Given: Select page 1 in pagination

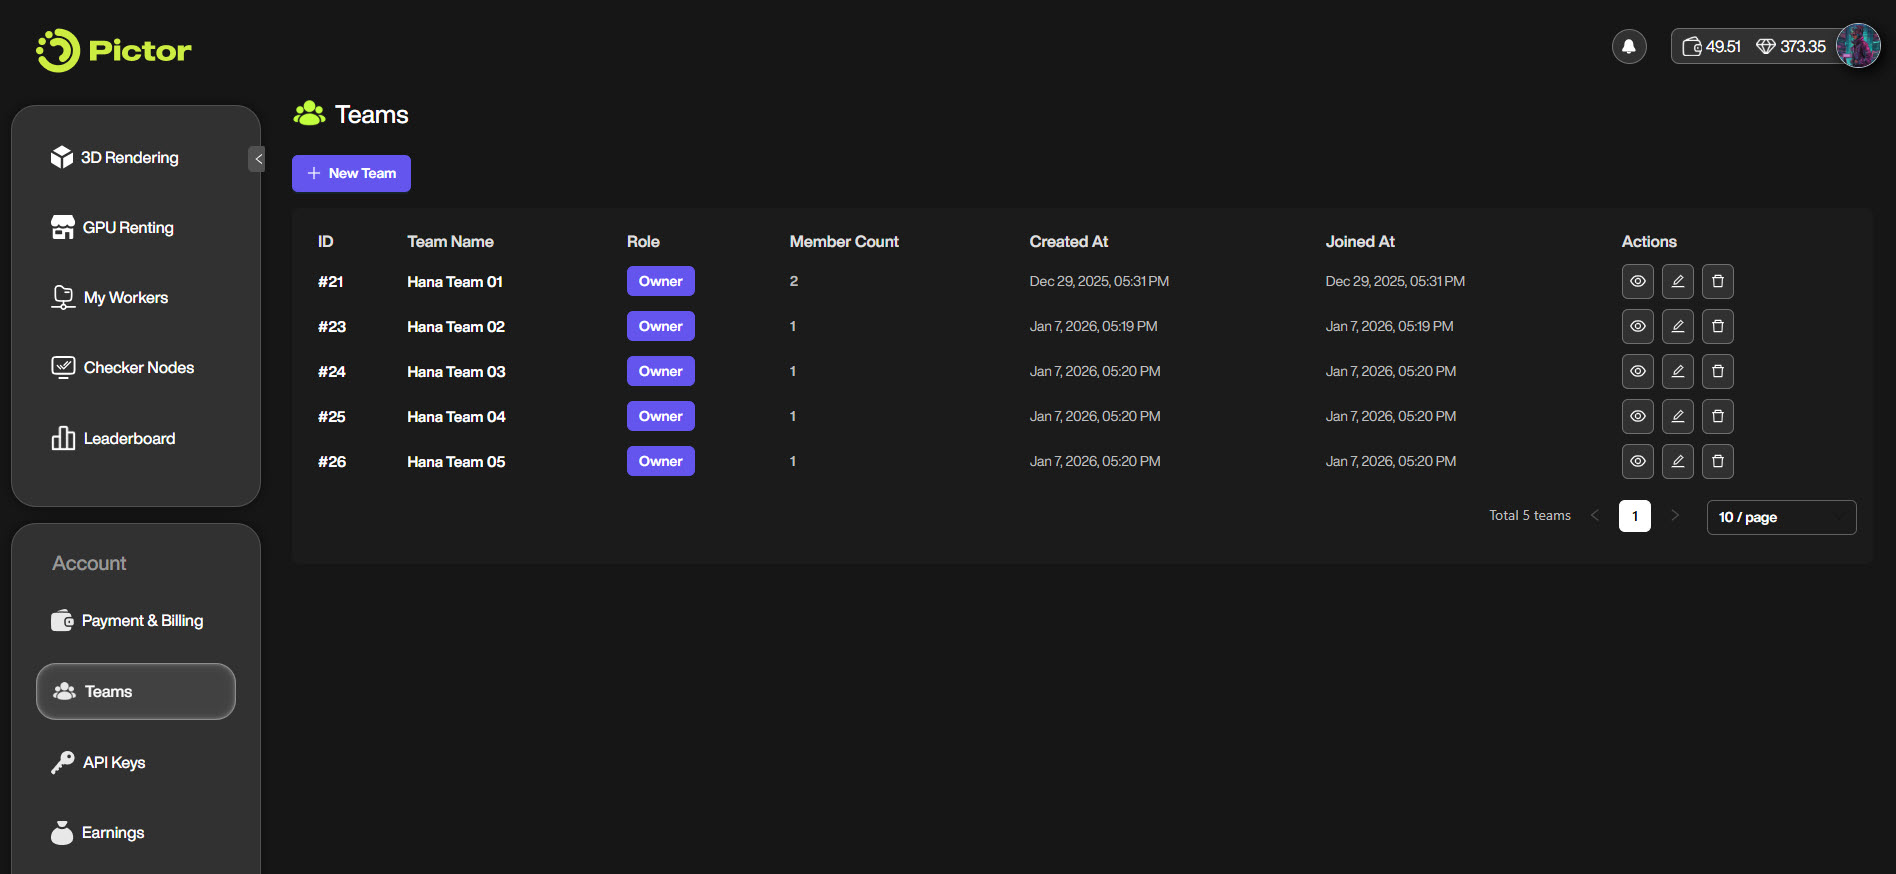Looking at the screenshot, I should (1635, 516).
